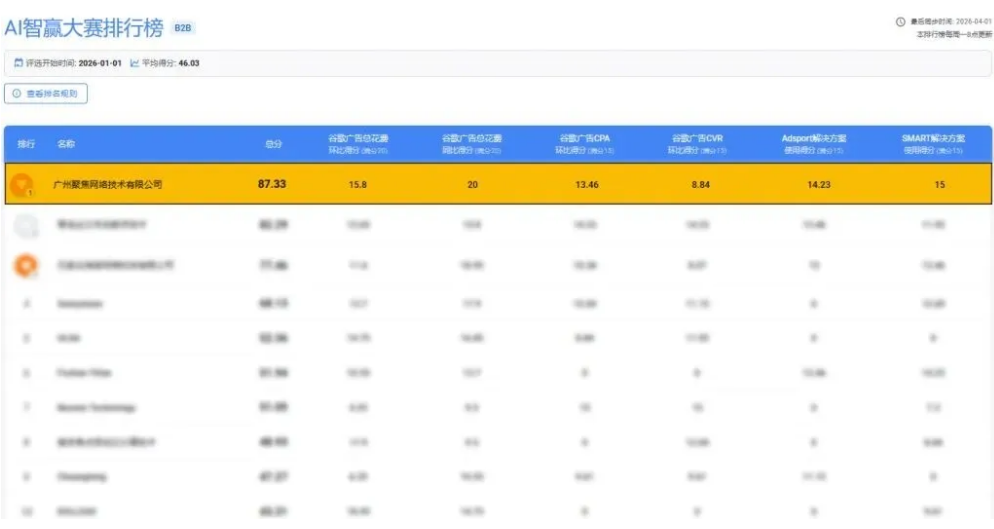Click the B2B tag beside the title
The width and height of the screenshot is (994, 529).
(183, 29)
